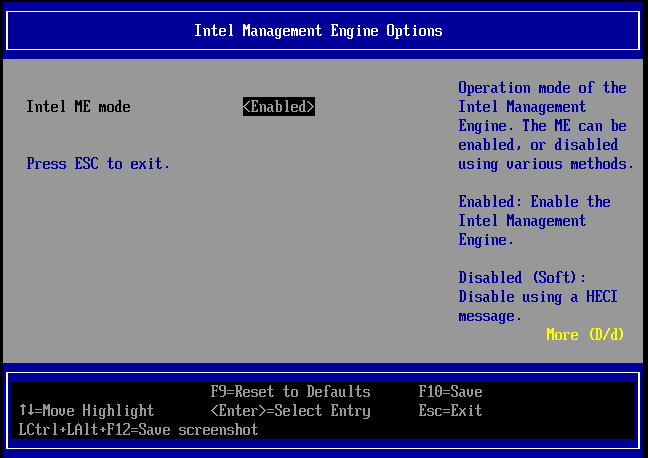Click 'using various methods.' help line
Viewport: 648px width, 458px height.
[546, 164]
